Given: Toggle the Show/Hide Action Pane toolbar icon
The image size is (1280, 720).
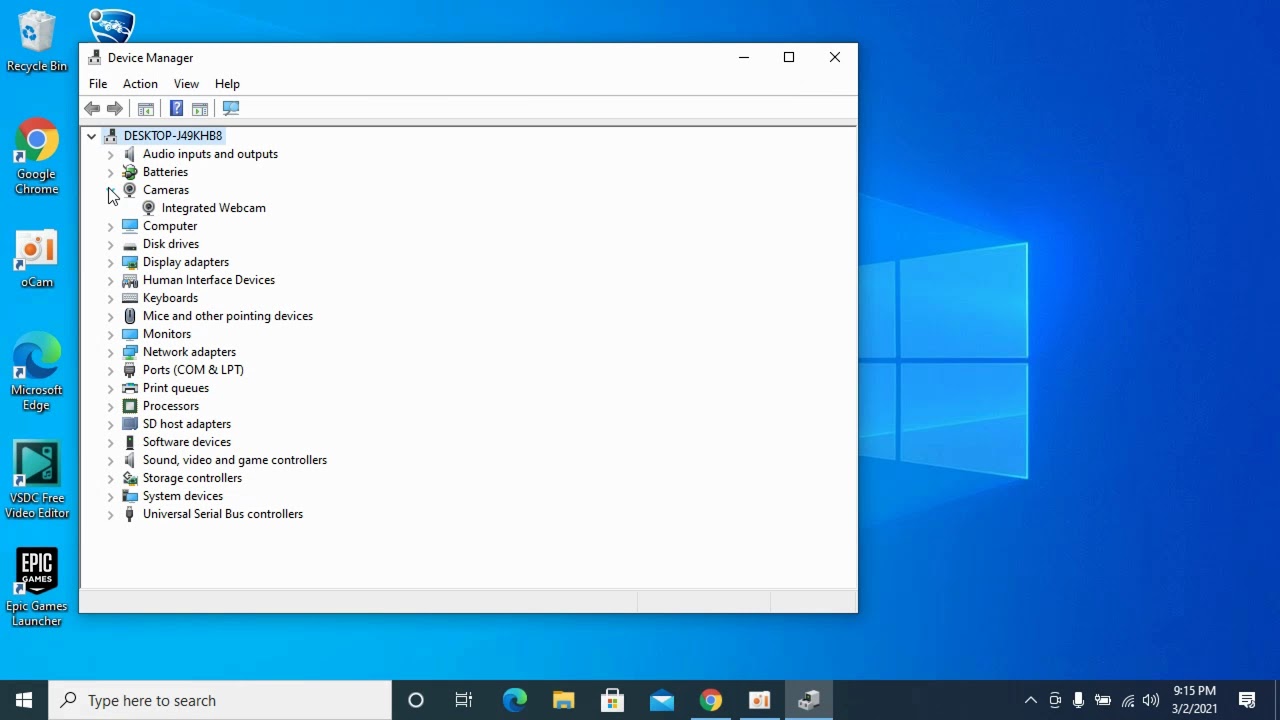Looking at the screenshot, I should point(200,108).
